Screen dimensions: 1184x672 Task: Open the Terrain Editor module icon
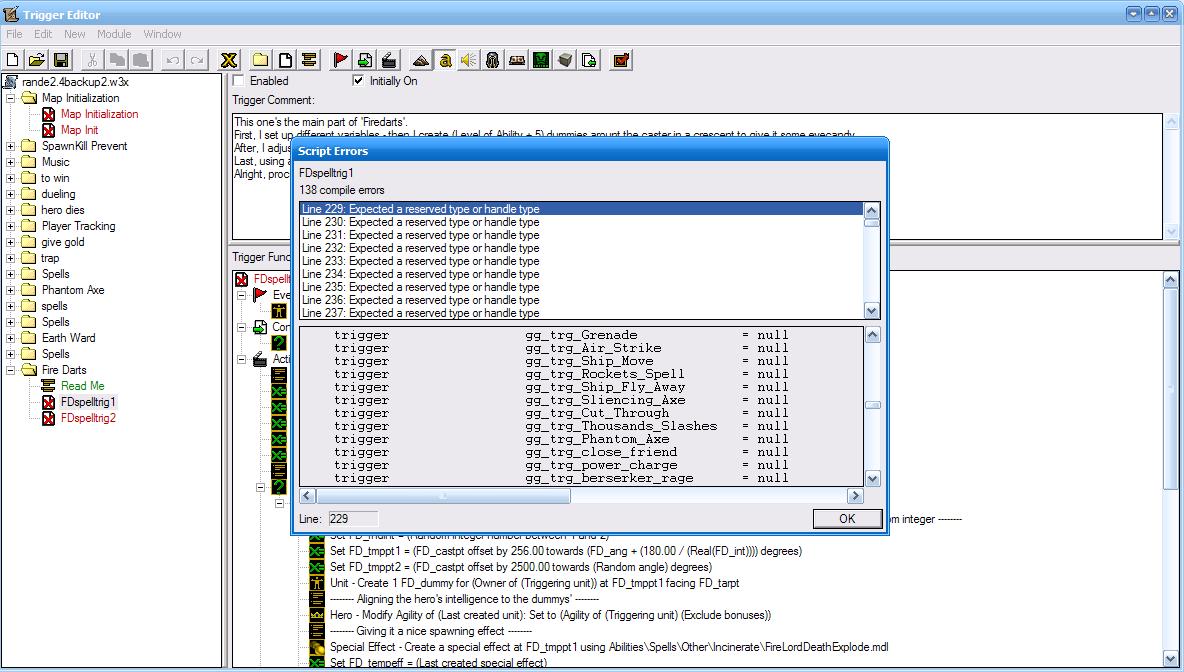click(421, 60)
